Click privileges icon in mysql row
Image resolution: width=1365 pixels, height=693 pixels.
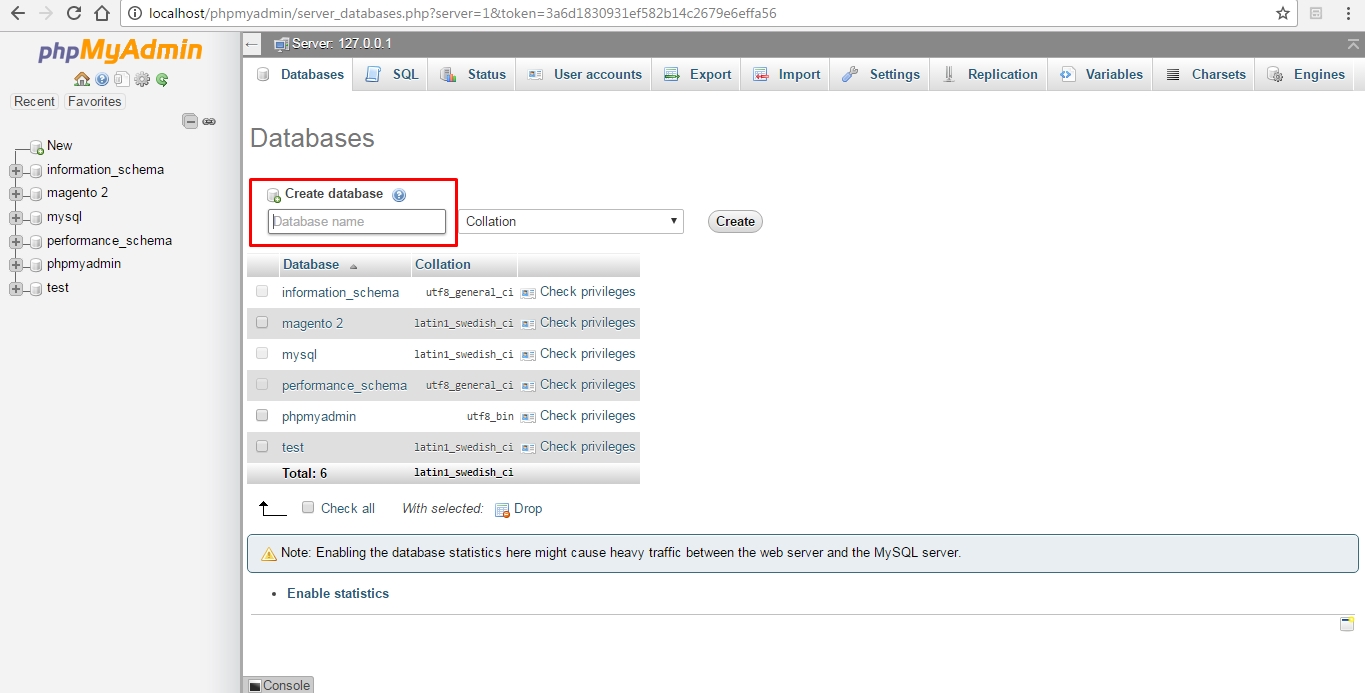[529, 355]
